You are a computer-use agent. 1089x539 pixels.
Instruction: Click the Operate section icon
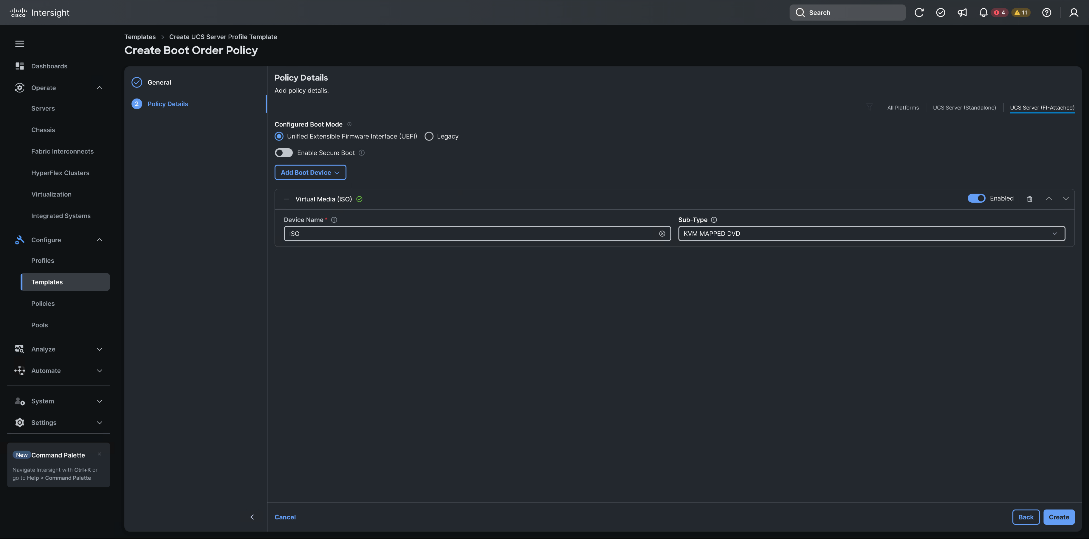pos(19,88)
